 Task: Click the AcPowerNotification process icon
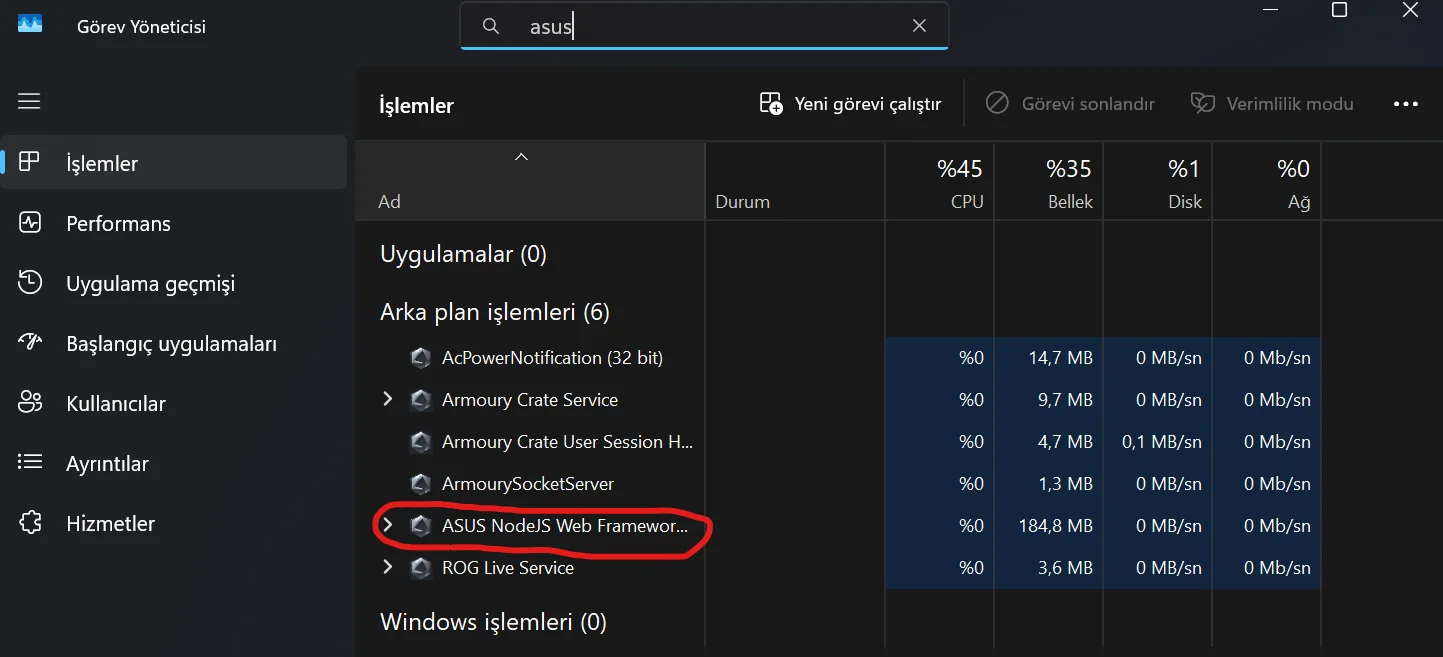click(x=421, y=358)
